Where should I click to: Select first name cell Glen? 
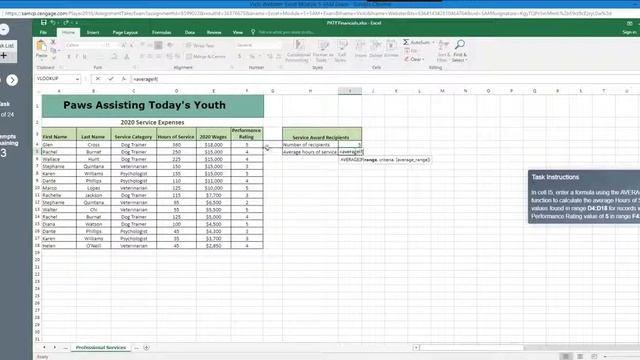coord(59,144)
